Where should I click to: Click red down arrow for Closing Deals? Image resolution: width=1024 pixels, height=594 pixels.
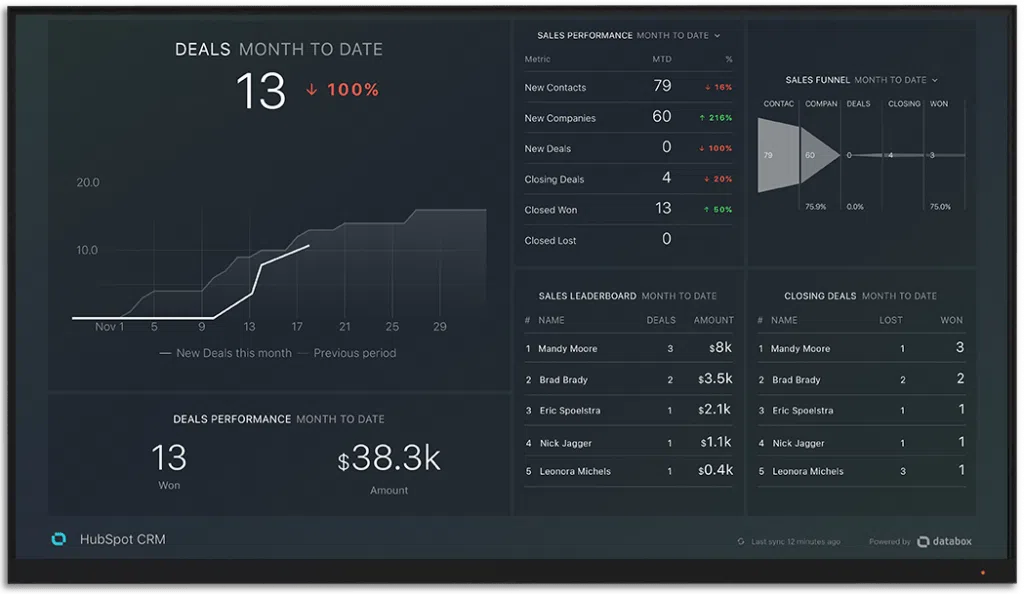pyautogui.click(x=708, y=179)
